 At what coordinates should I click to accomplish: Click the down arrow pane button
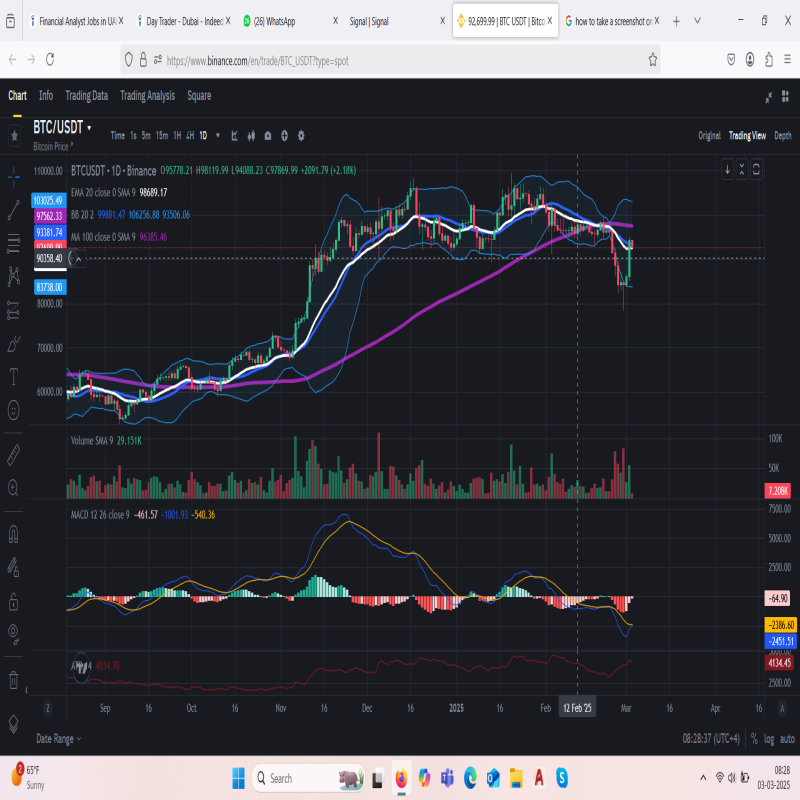[x=728, y=170]
